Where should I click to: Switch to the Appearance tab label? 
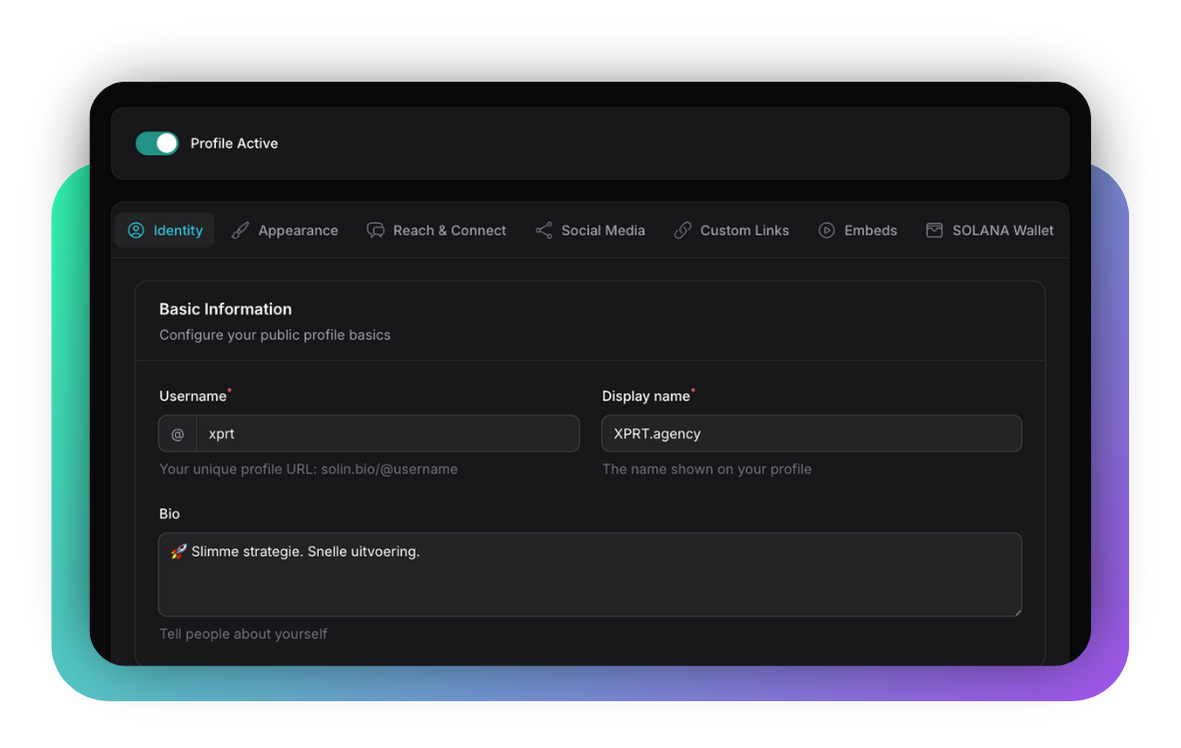[x=298, y=230]
